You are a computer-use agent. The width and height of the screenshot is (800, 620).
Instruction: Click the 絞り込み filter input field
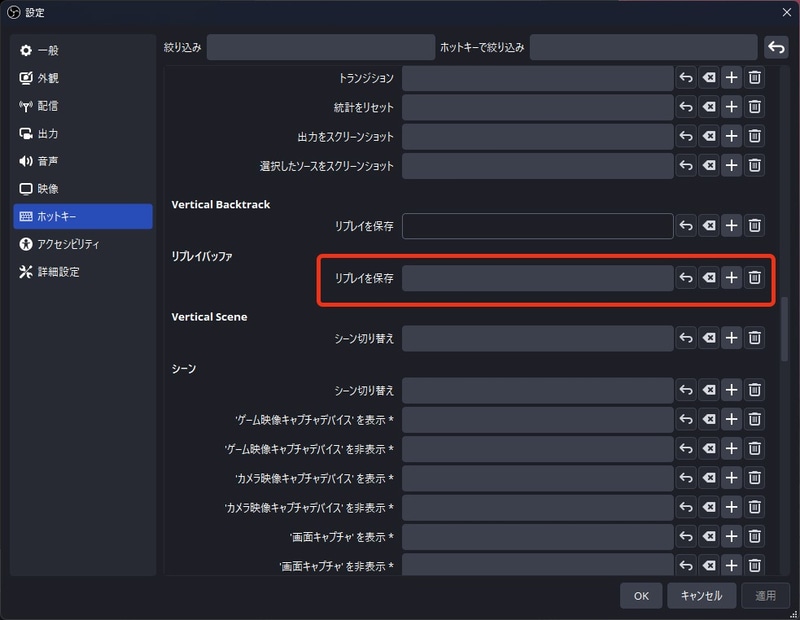click(x=320, y=46)
